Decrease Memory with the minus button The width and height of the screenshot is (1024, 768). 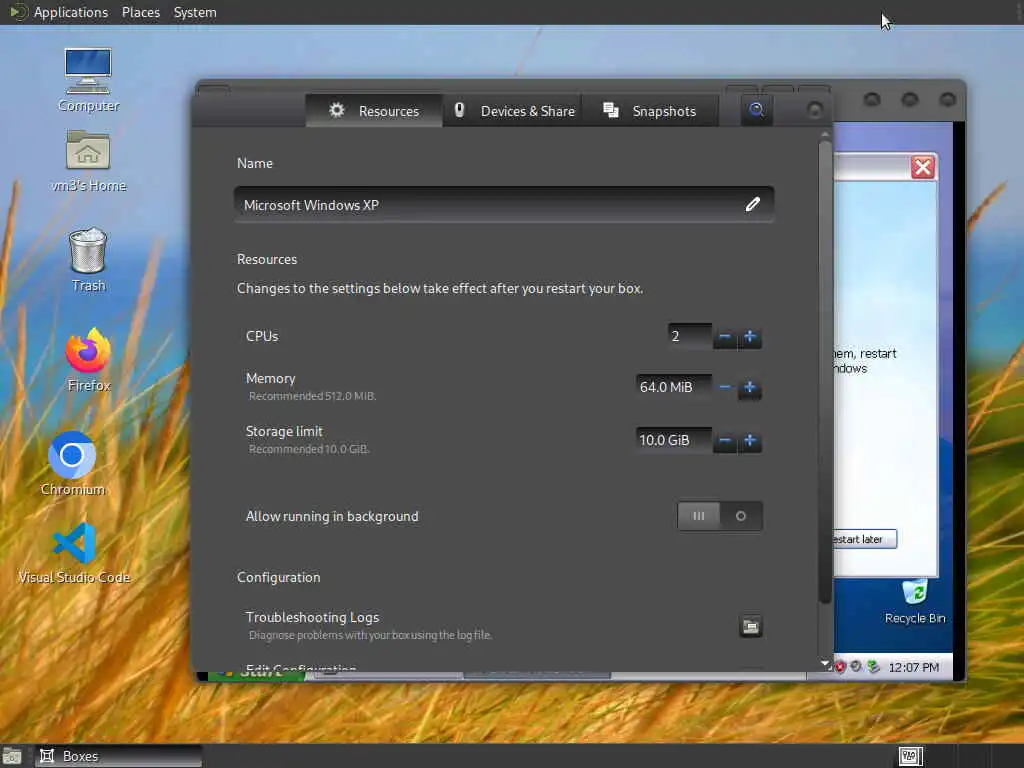[x=724, y=388]
